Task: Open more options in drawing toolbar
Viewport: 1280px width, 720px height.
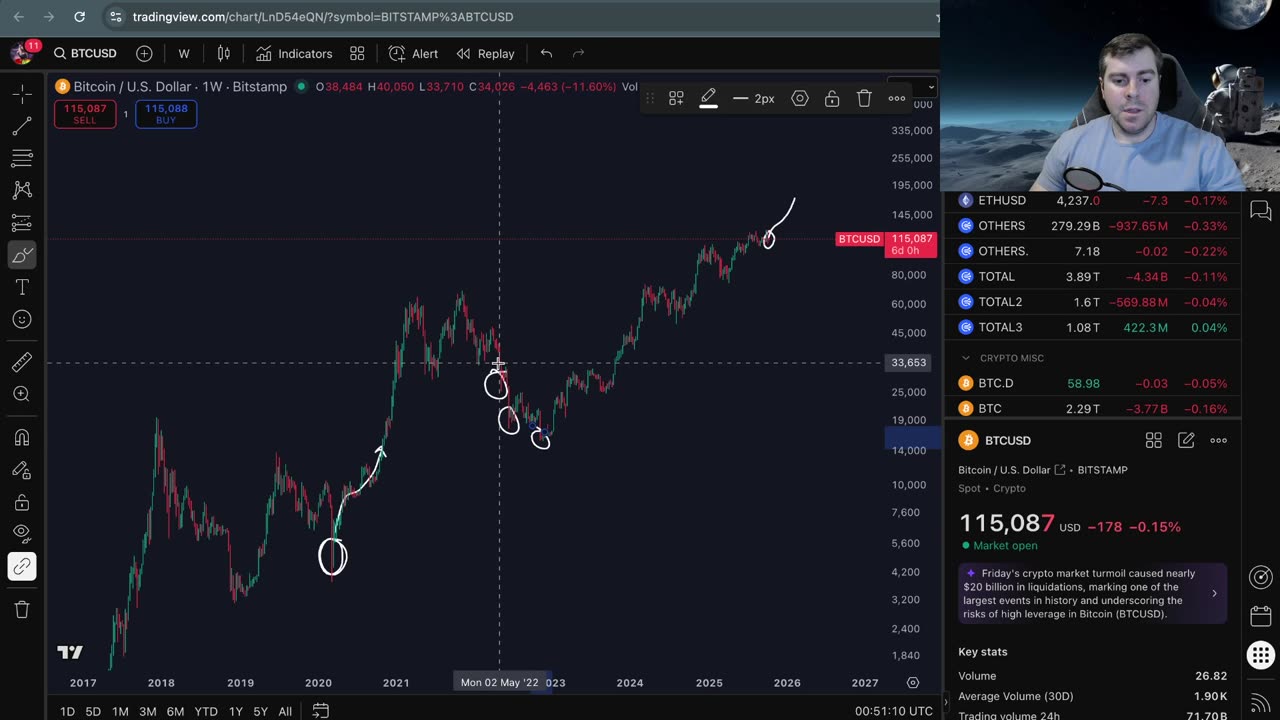Action: (897, 98)
